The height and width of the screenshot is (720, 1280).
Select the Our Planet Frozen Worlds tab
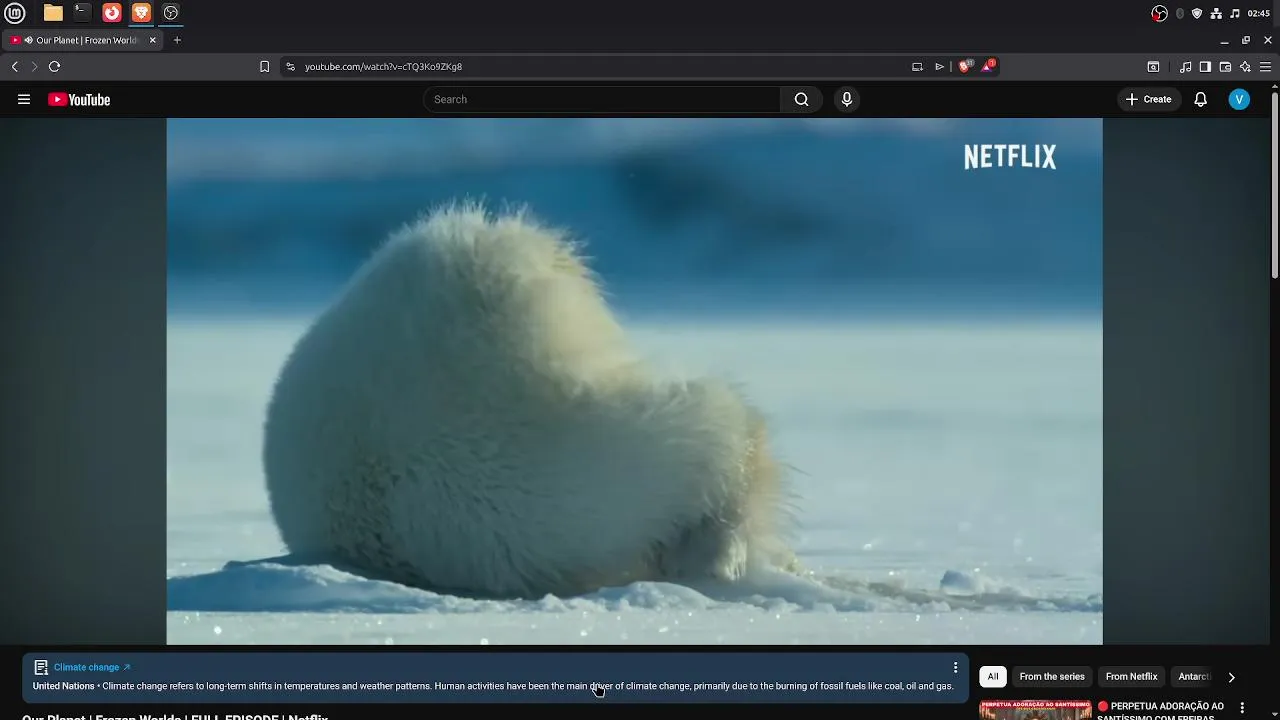[83, 40]
